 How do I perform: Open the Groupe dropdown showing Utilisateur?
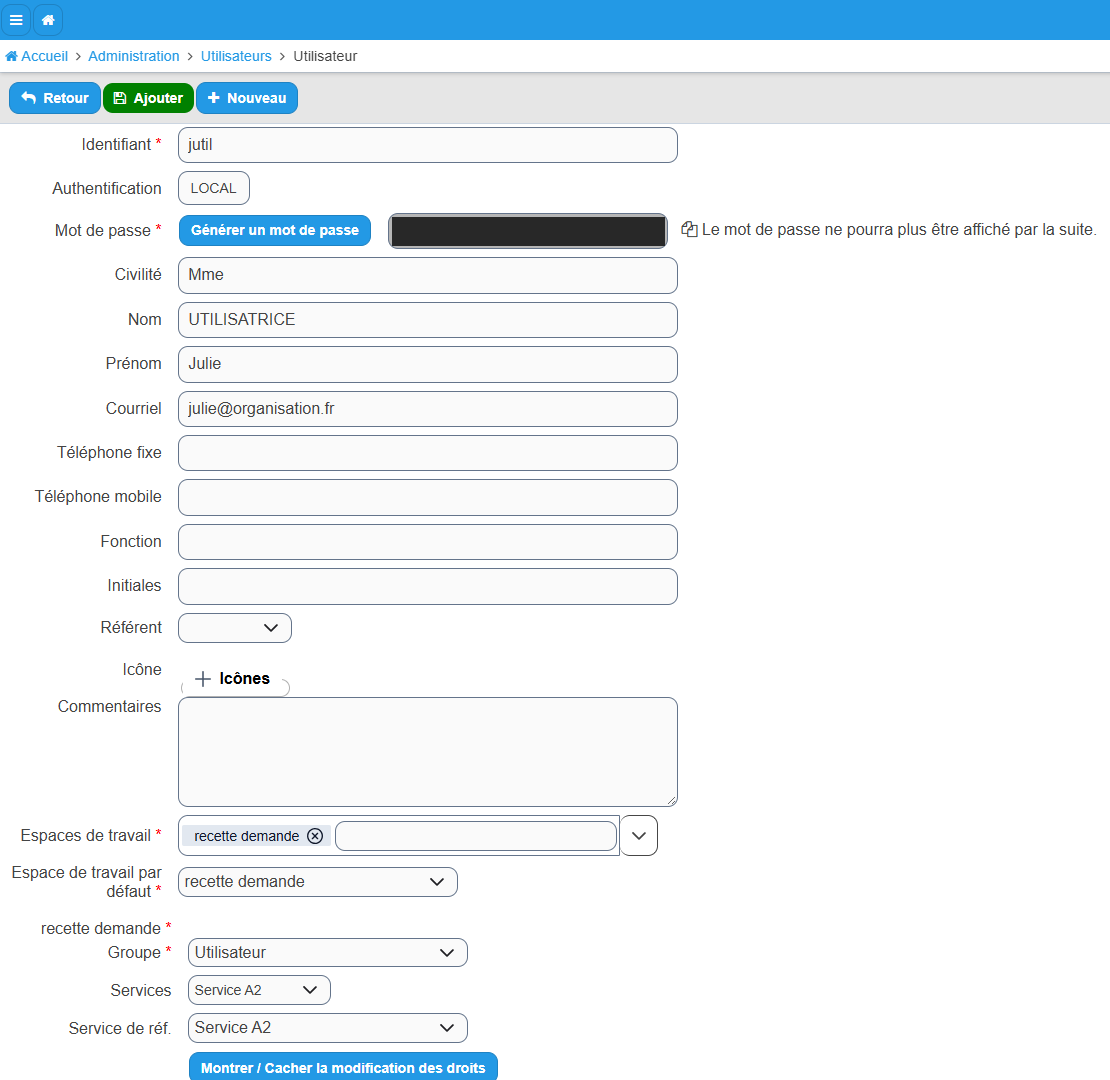coord(328,953)
